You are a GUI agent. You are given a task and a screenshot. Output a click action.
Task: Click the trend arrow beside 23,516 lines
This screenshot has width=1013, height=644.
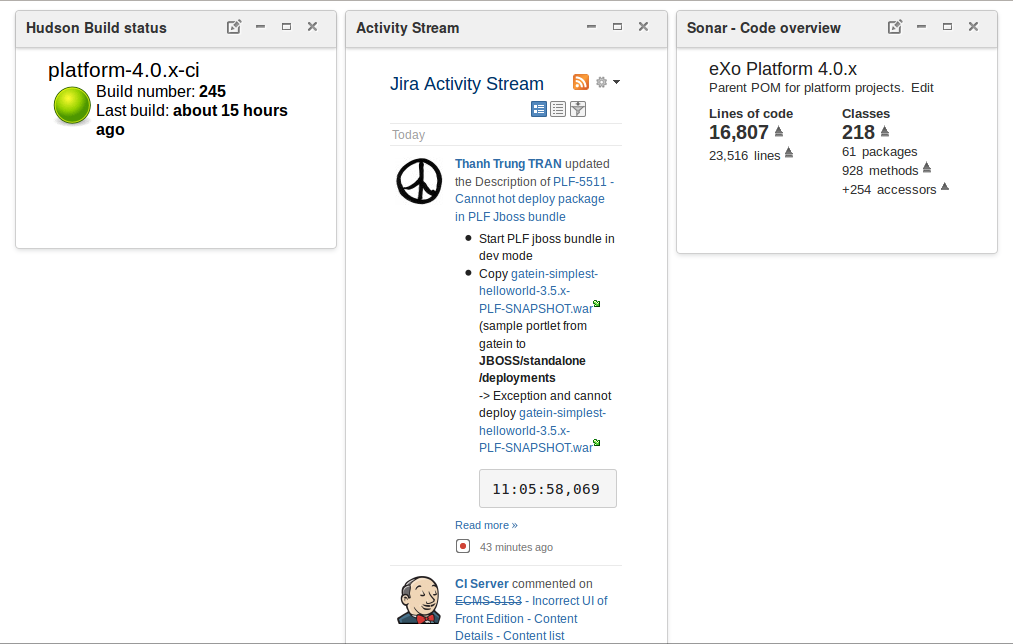pyautogui.click(x=789, y=152)
